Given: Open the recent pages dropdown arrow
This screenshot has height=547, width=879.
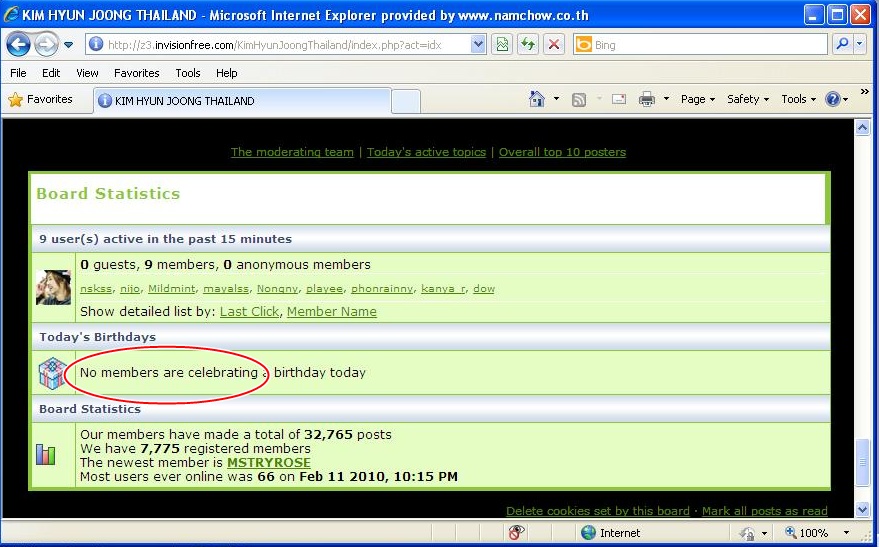Looking at the screenshot, I should click(68, 45).
